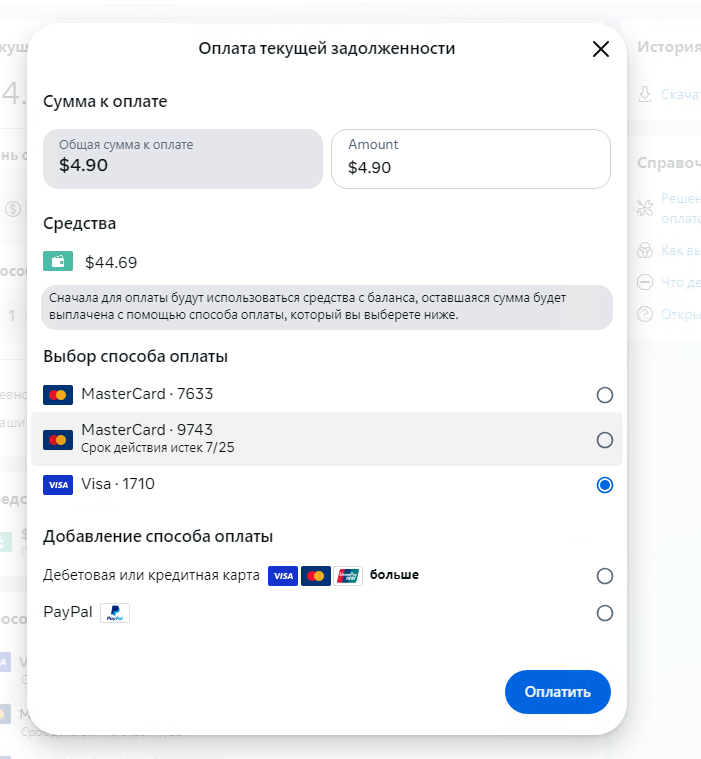Click the balance usage info notice

point(326,307)
